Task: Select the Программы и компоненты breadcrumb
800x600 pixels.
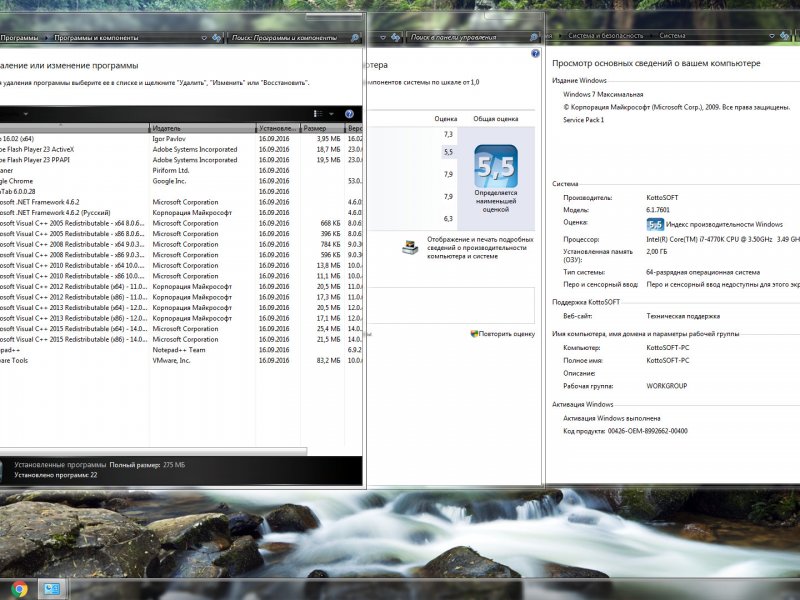Action: coord(96,38)
